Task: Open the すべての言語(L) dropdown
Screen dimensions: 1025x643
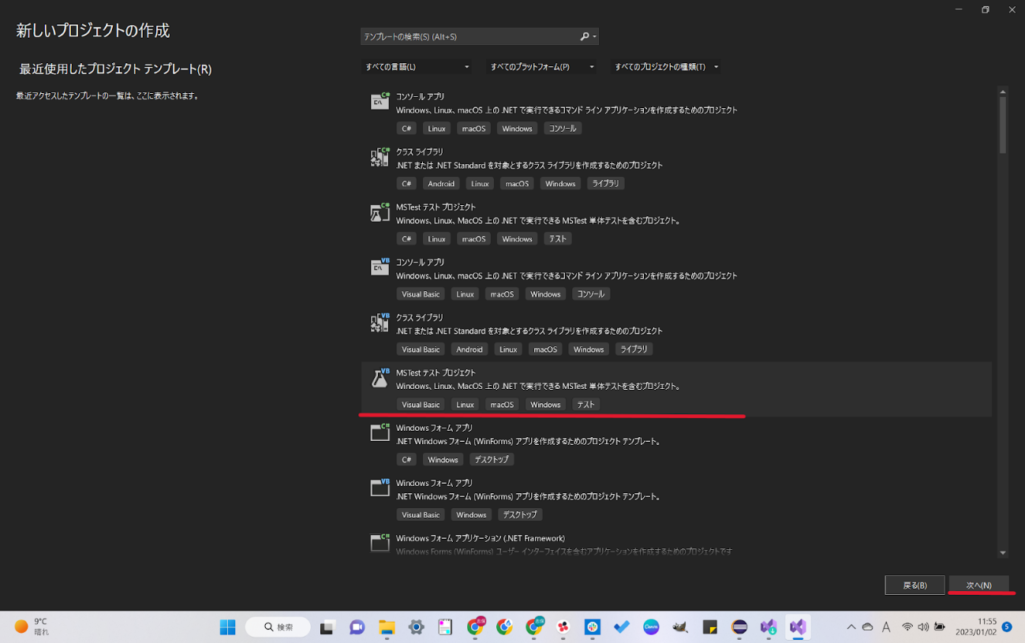Action: point(416,67)
